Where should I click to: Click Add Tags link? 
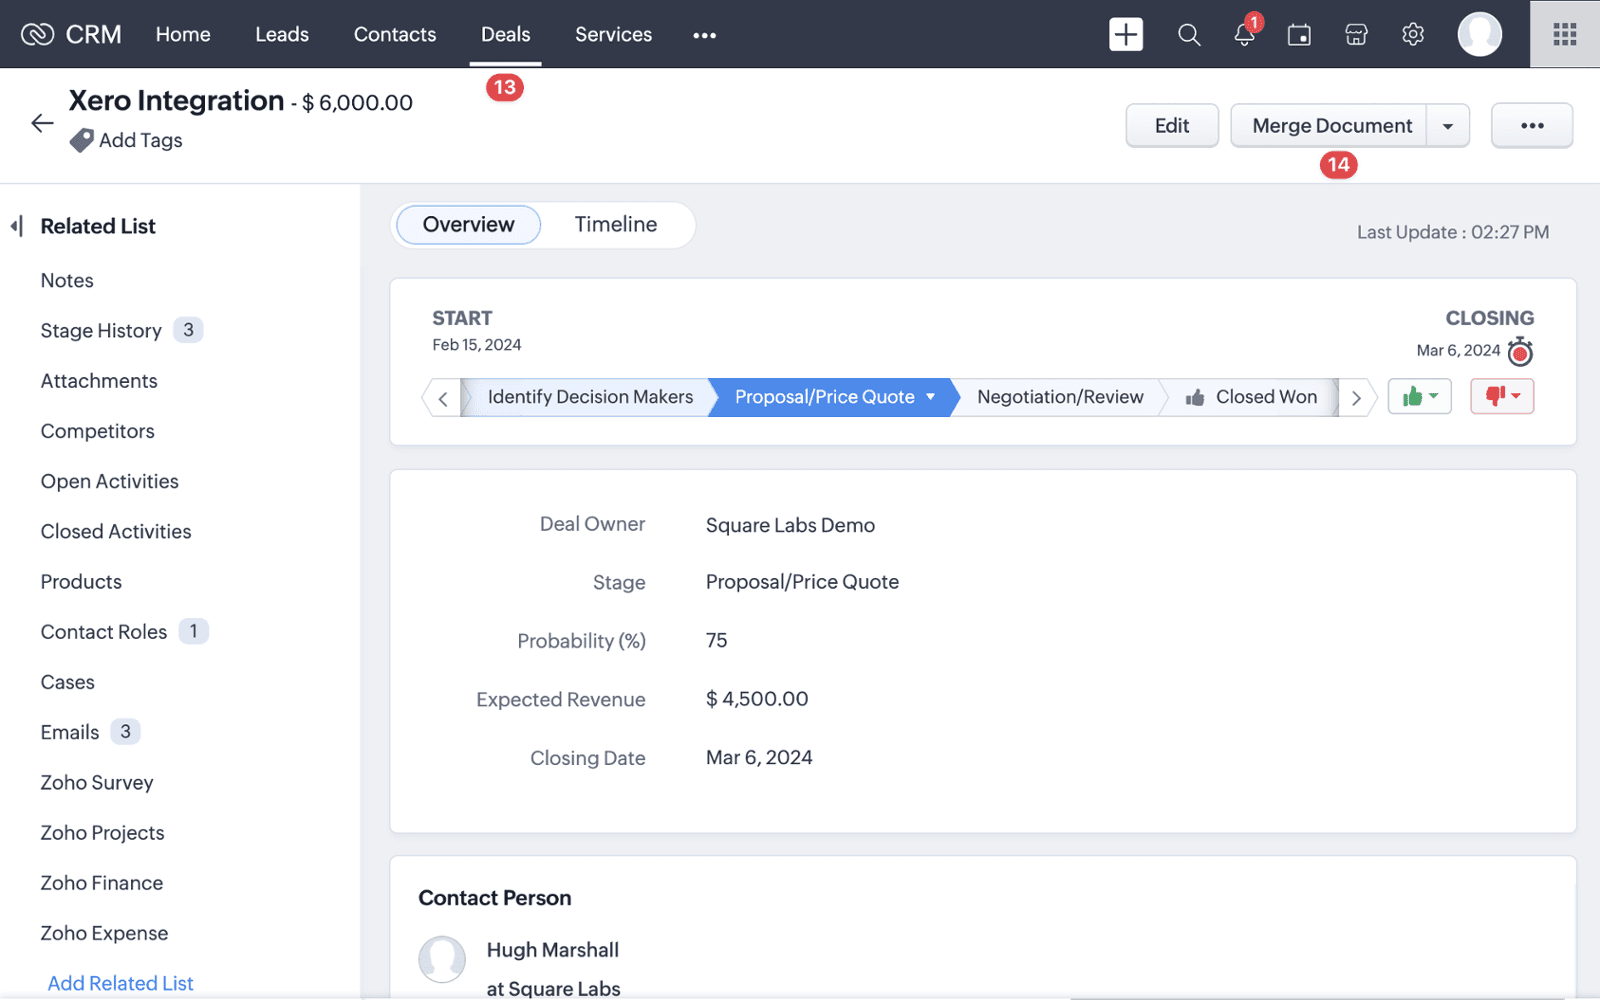click(141, 141)
